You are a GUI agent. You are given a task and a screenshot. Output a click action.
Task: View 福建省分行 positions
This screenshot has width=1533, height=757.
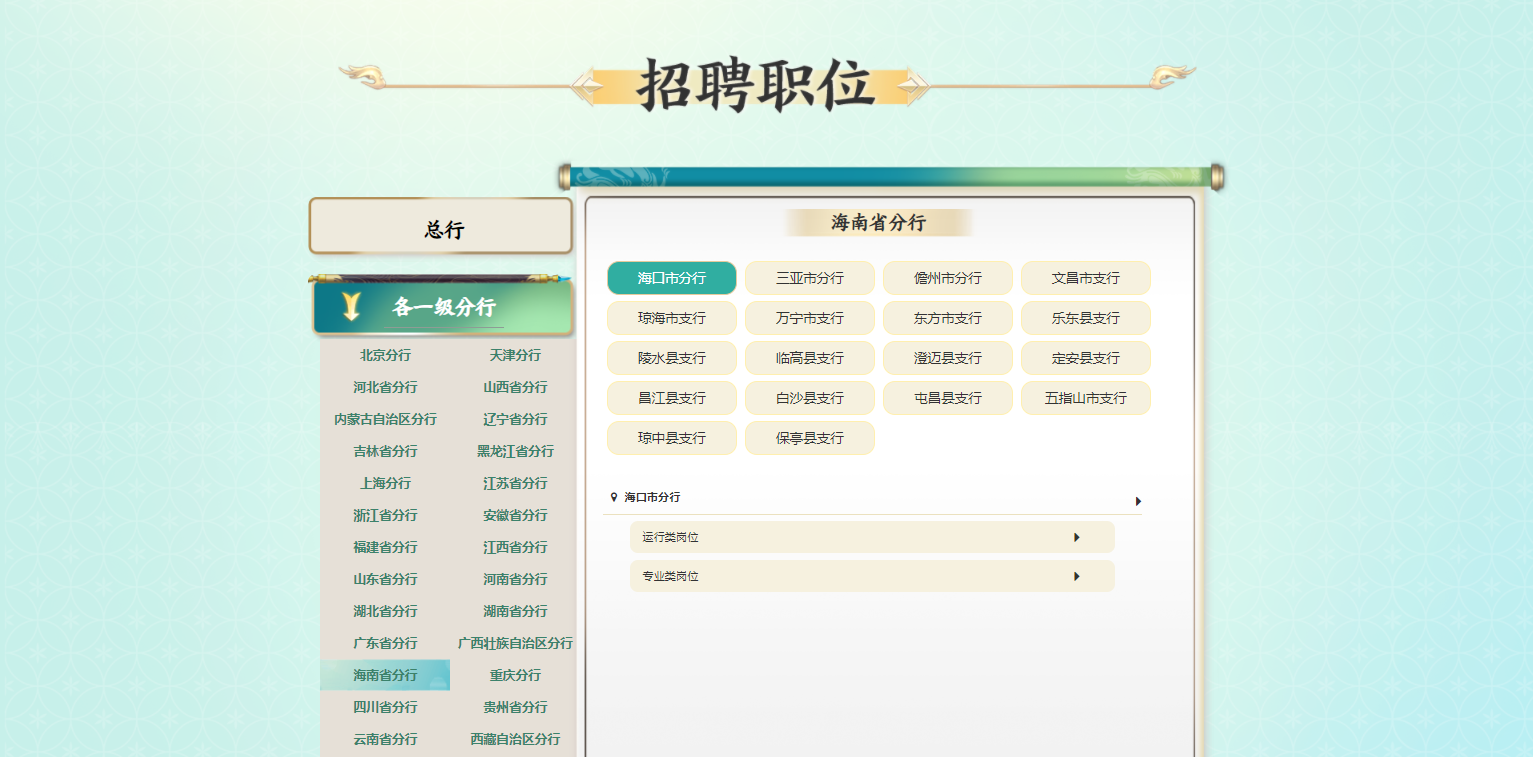click(385, 547)
